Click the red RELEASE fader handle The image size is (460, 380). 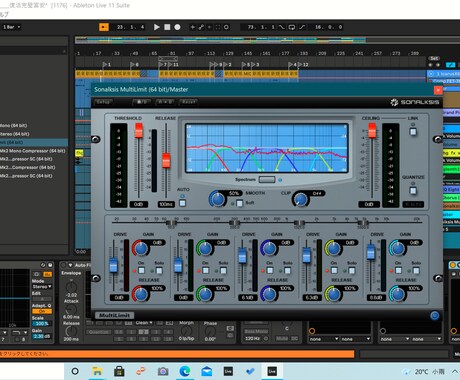pyautogui.click(x=166, y=160)
